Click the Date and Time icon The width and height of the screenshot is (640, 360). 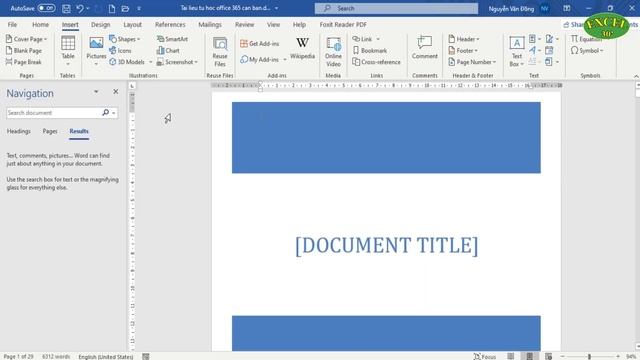(x=549, y=51)
